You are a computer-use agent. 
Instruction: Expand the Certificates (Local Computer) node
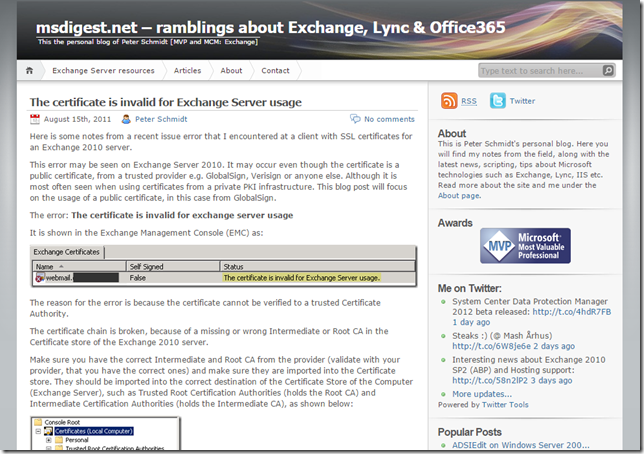38,431
